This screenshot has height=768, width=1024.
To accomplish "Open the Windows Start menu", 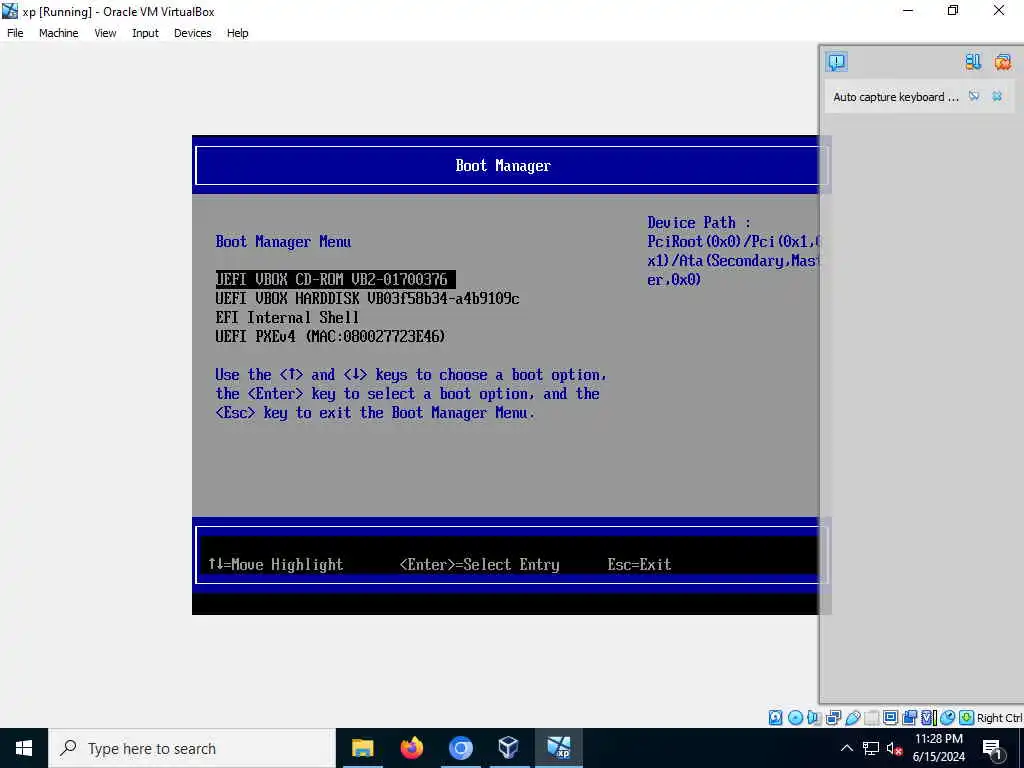I will (24, 748).
